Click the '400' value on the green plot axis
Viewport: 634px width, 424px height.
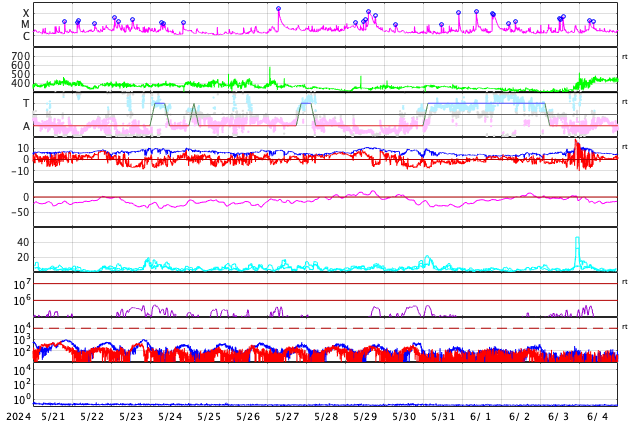coord(21,83)
